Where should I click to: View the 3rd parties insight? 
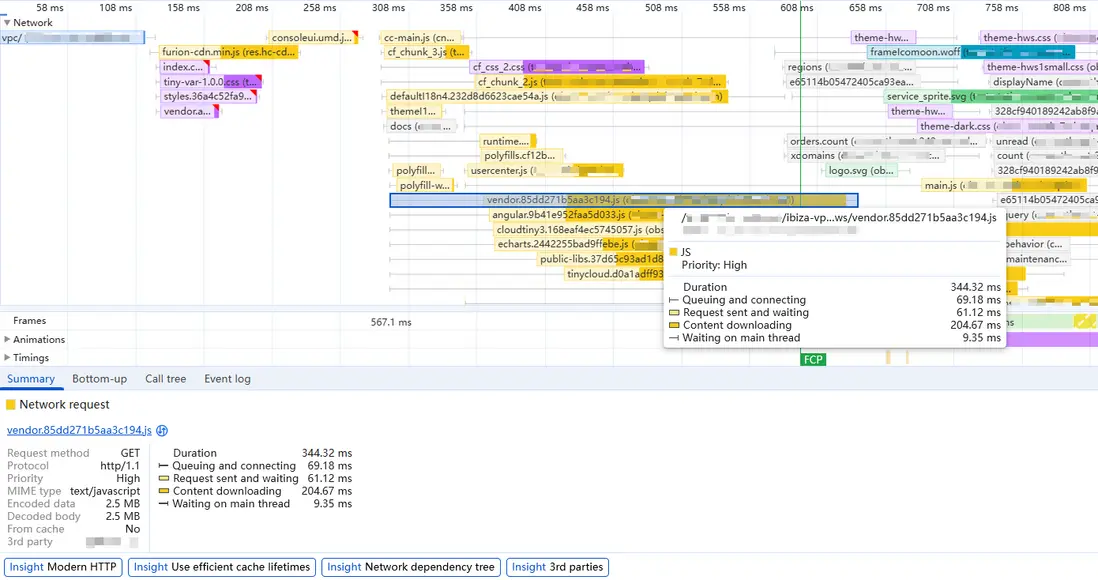pos(558,567)
